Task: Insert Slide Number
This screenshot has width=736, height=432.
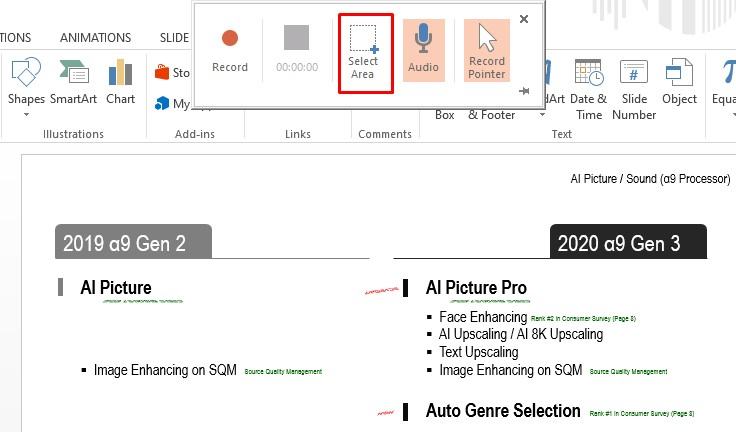Action: point(634,89)
